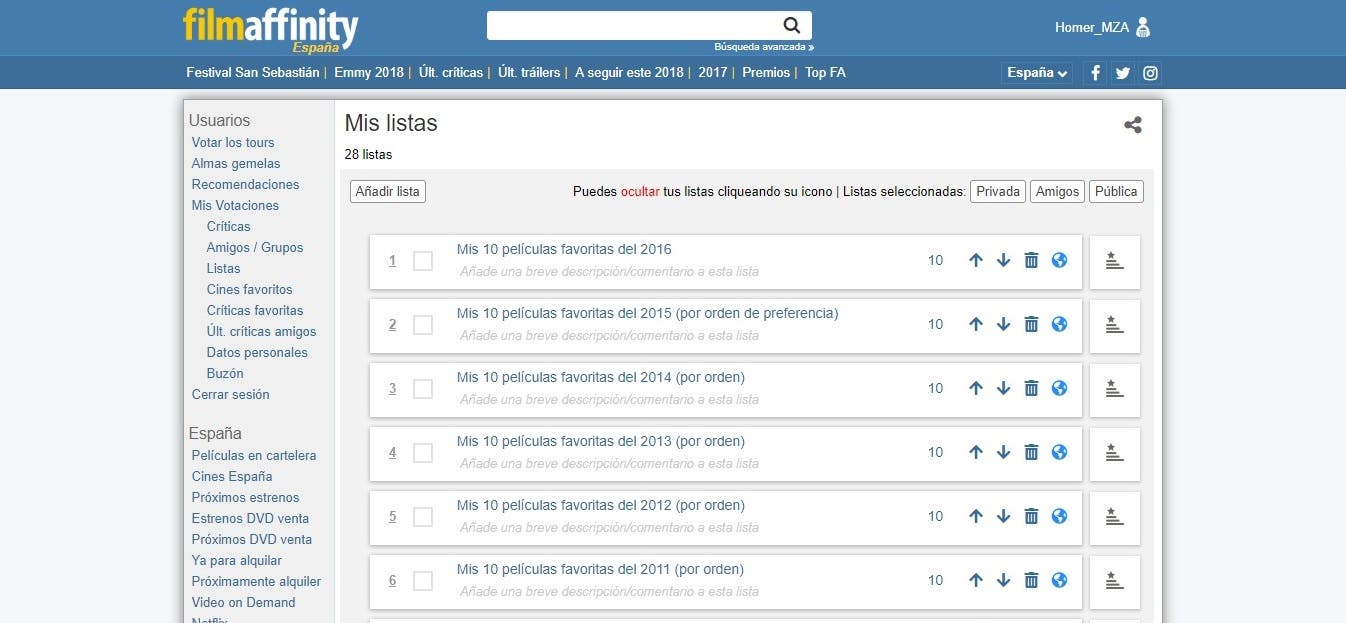Screen dimensions: 1346x623
Task: Open Video on Demand sidebar link
Action: [243, 602]
